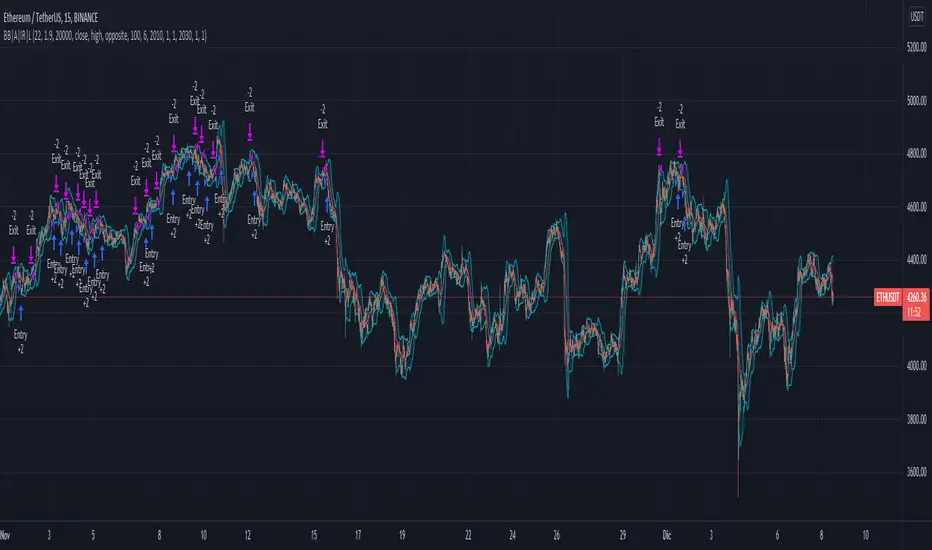Viewport: 932px width, 550px height.
Task: Open the BB|A|IR|L strategy legend settings
Action: tap(105, 36)
